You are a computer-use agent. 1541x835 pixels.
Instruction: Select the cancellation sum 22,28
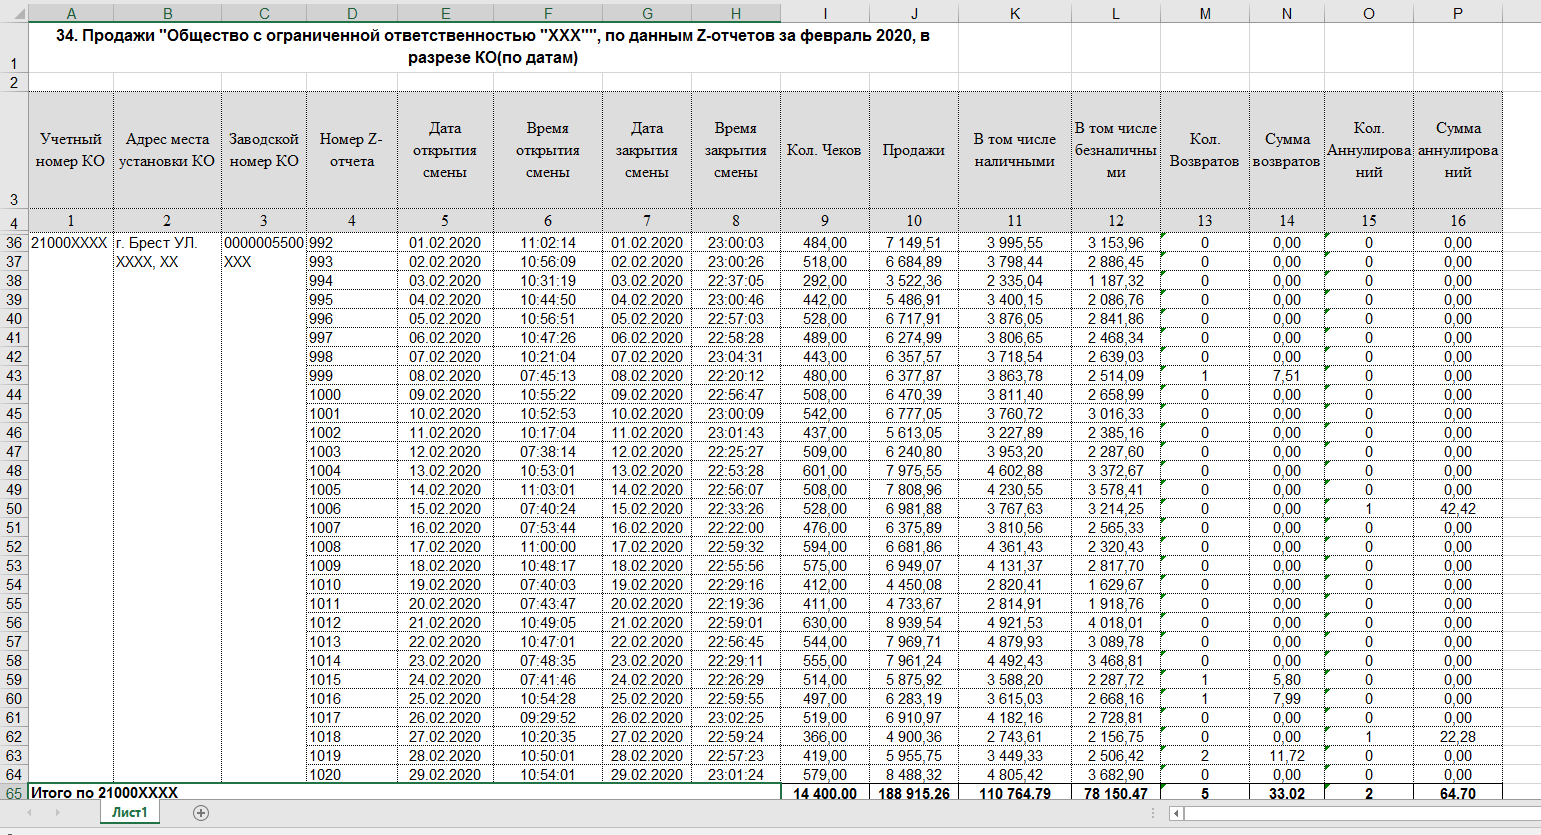(1458, 737)
